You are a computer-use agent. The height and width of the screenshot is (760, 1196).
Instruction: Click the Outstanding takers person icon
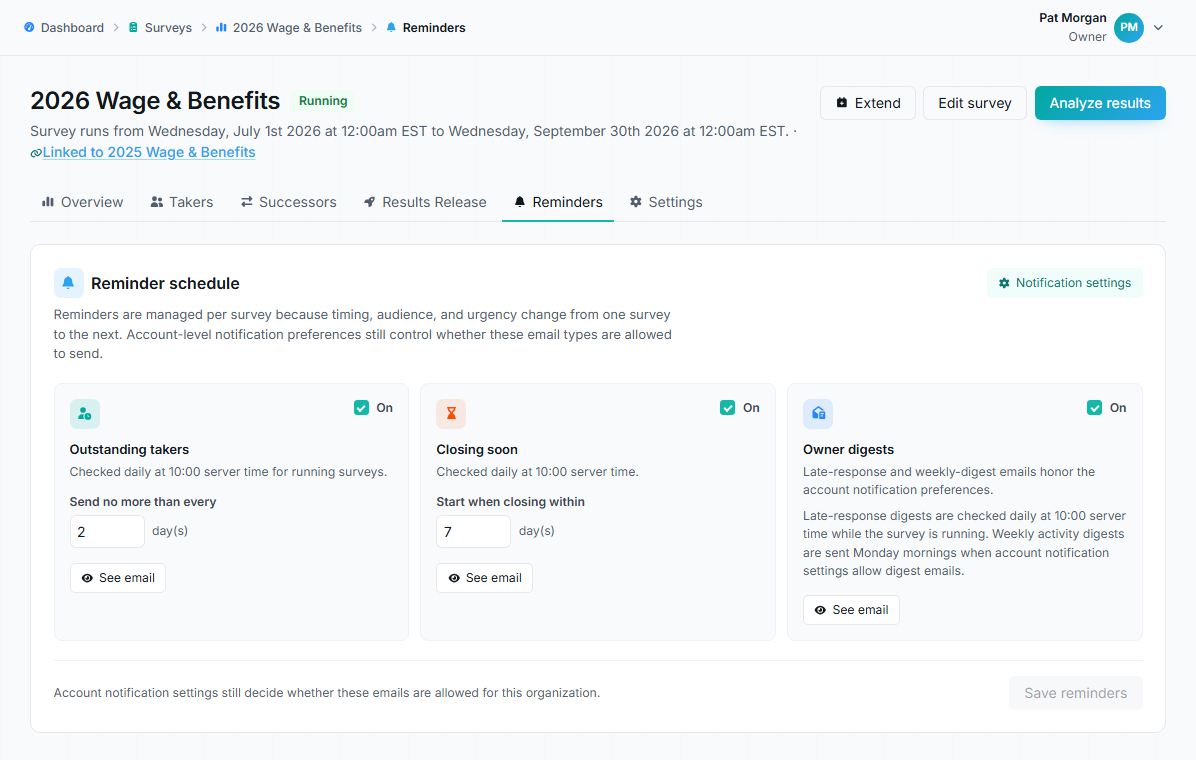point(85,414)
